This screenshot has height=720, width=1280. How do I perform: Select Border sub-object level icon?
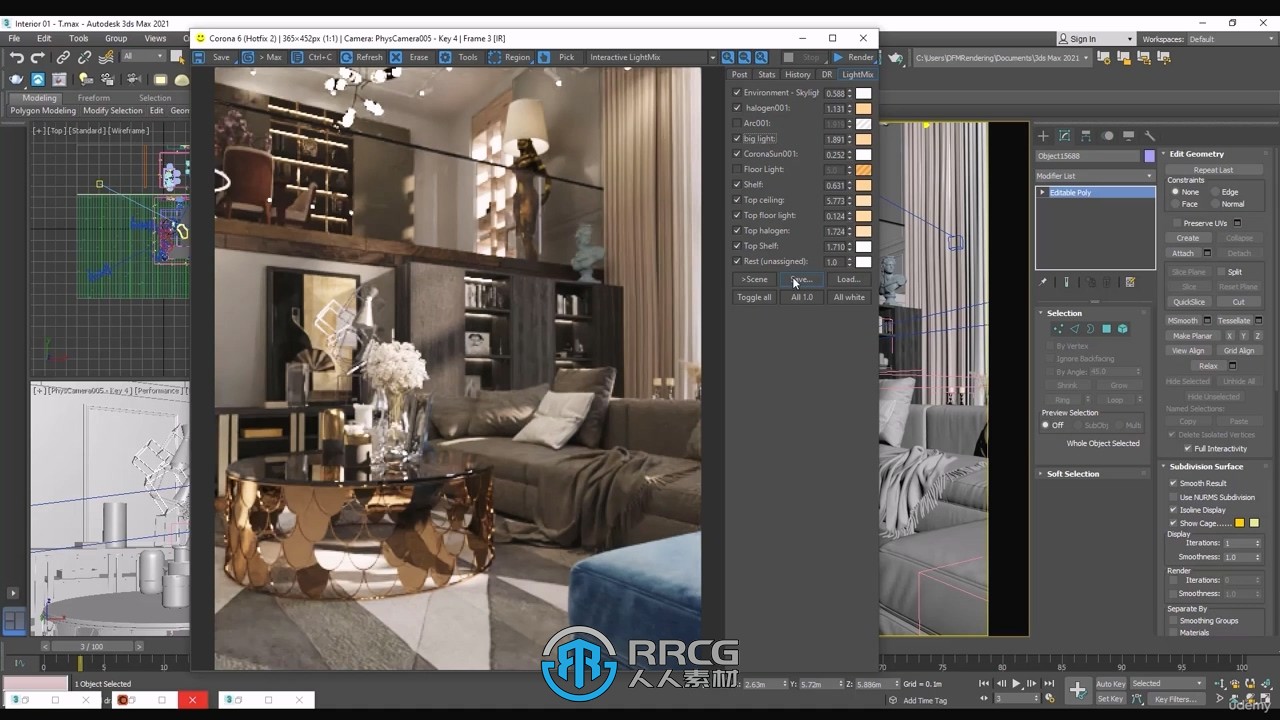click(1090, 328)
